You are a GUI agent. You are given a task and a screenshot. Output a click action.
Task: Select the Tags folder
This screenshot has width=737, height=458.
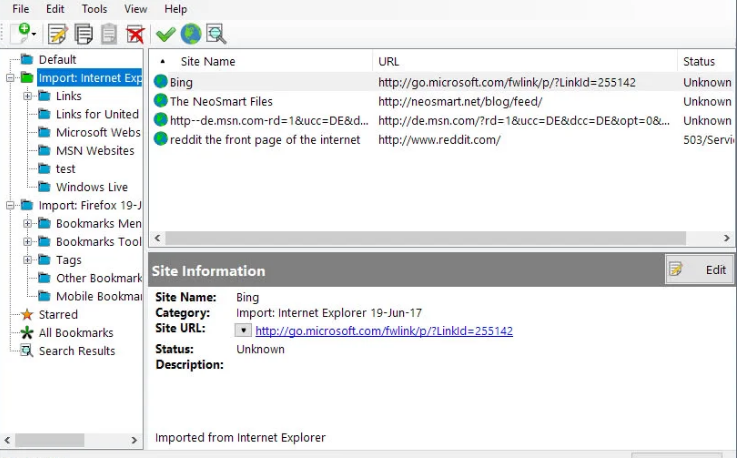pos(69,260)
